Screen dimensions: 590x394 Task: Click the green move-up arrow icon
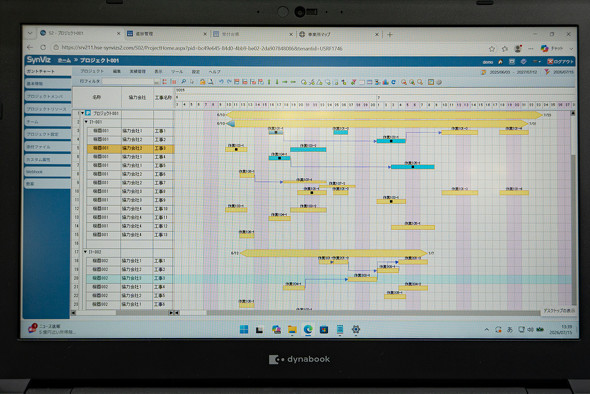pos(269,82)
